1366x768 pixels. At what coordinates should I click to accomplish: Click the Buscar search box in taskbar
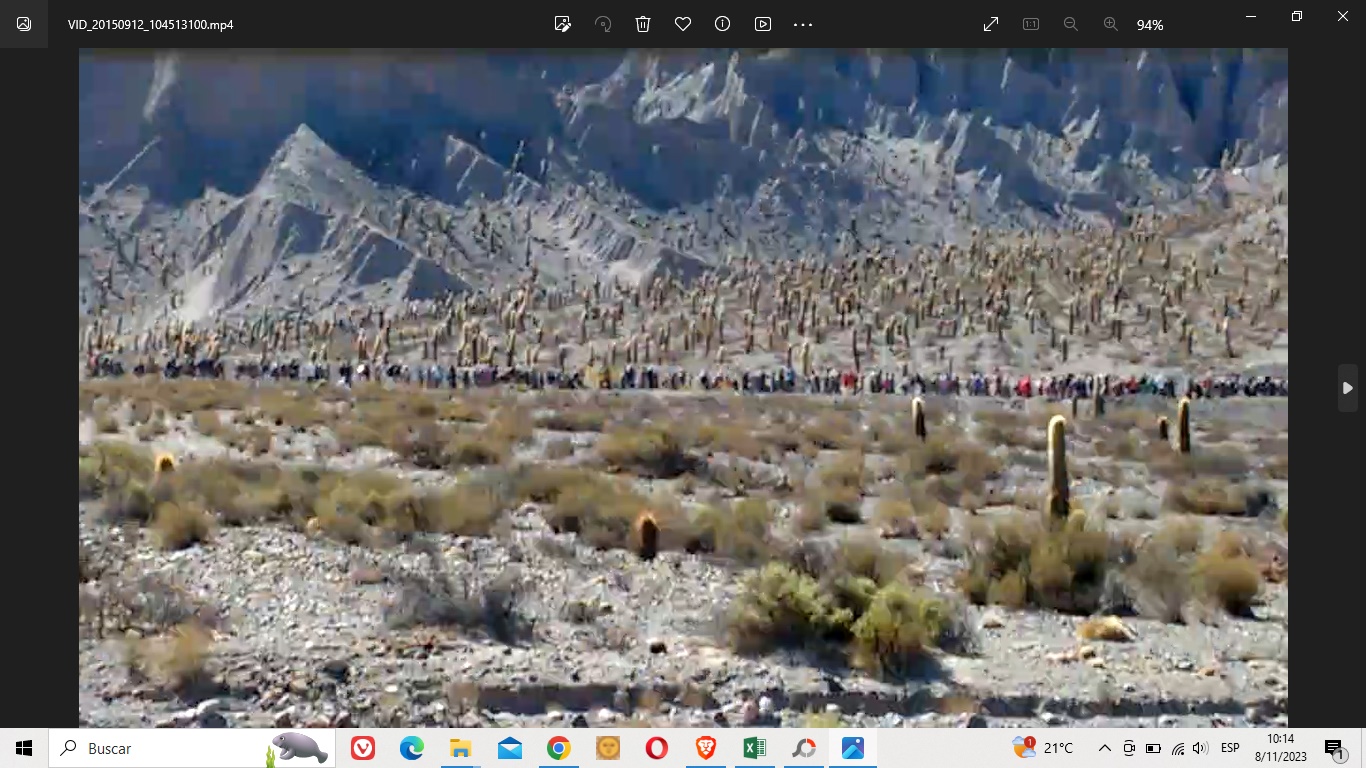pyautogui.click(x=191, y=748)
